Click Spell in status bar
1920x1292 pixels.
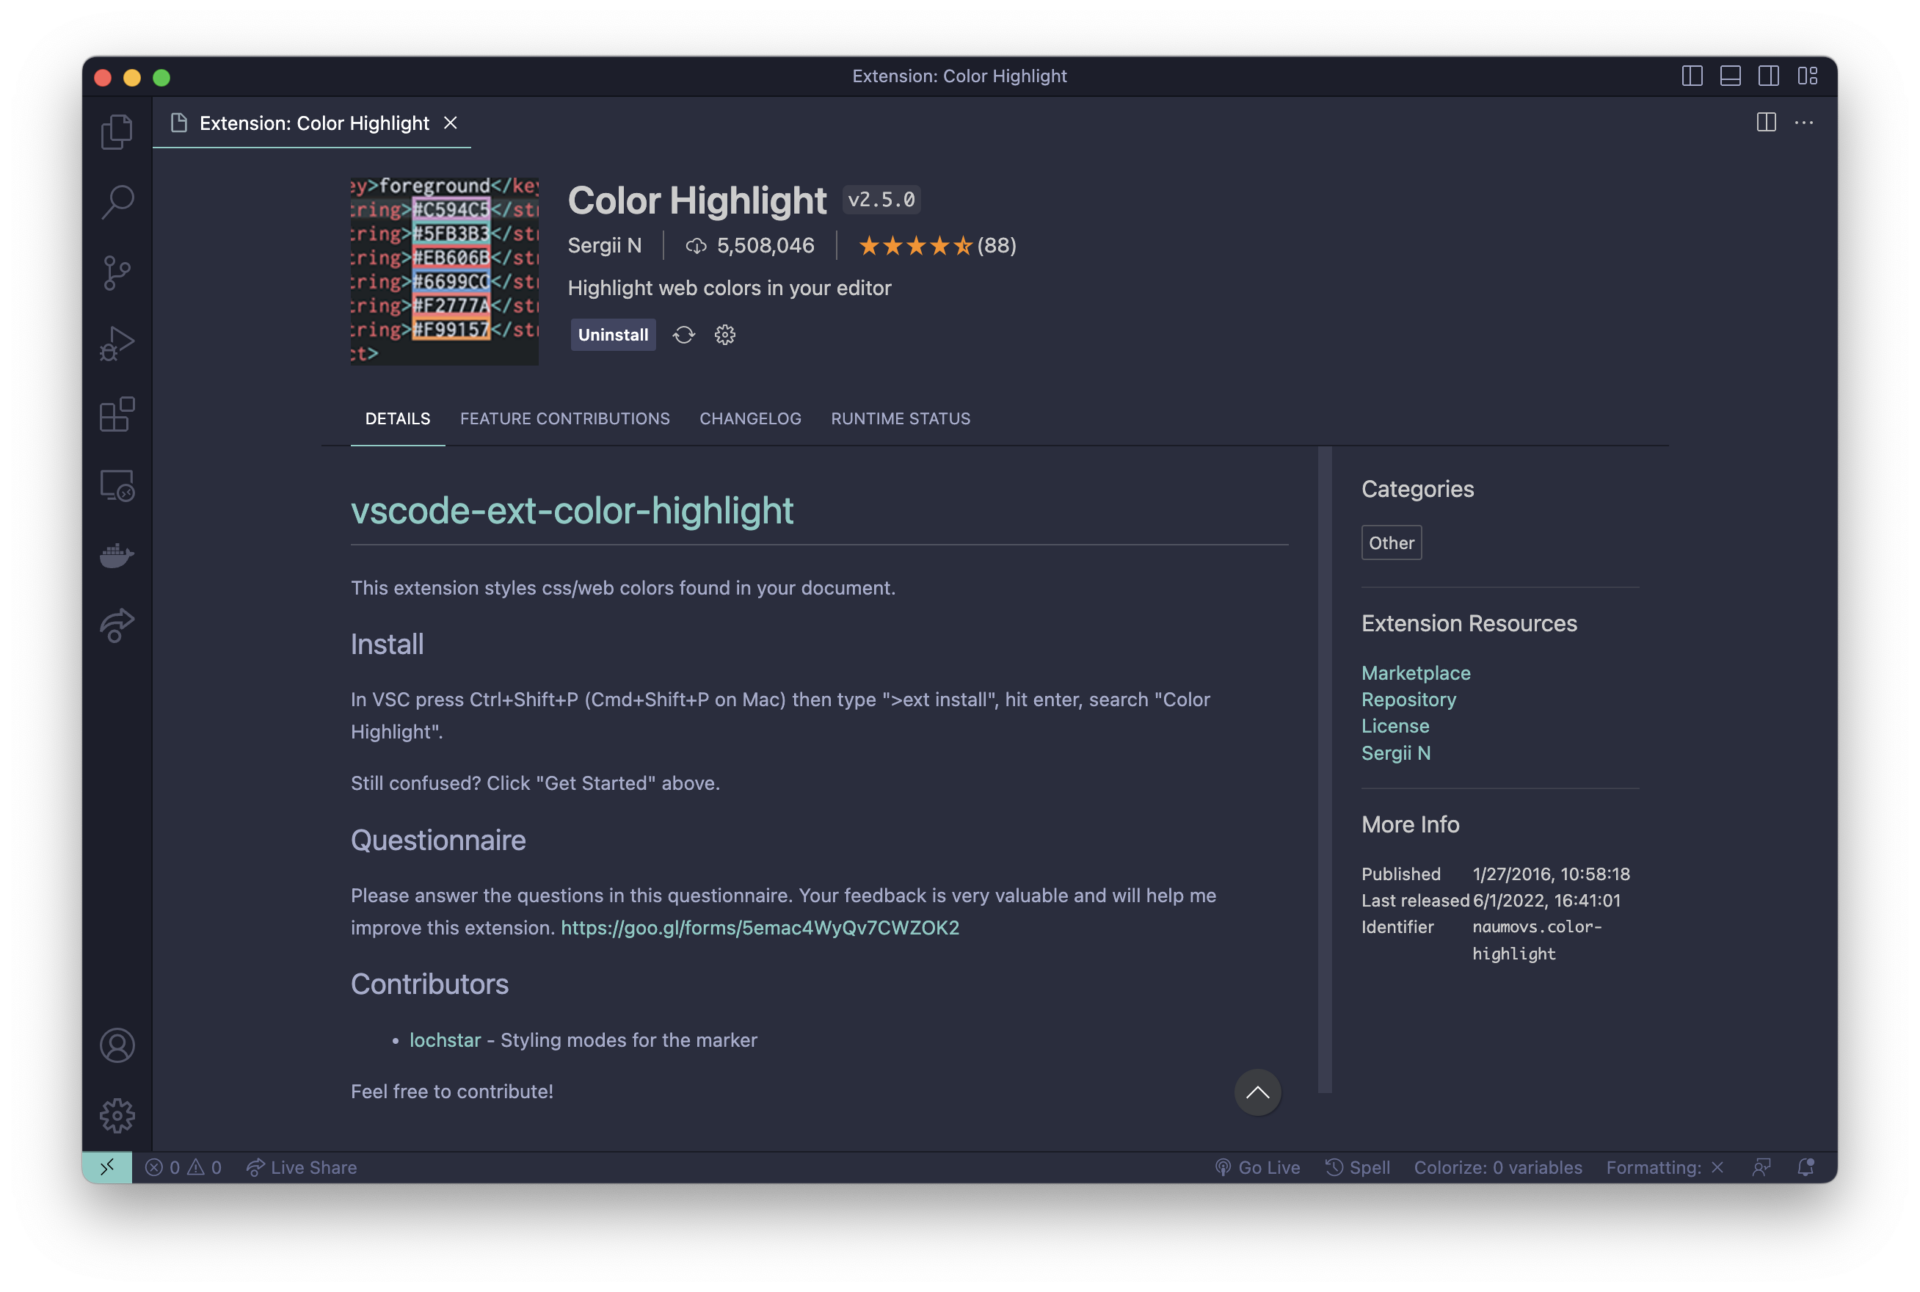pos(1357,1168)
